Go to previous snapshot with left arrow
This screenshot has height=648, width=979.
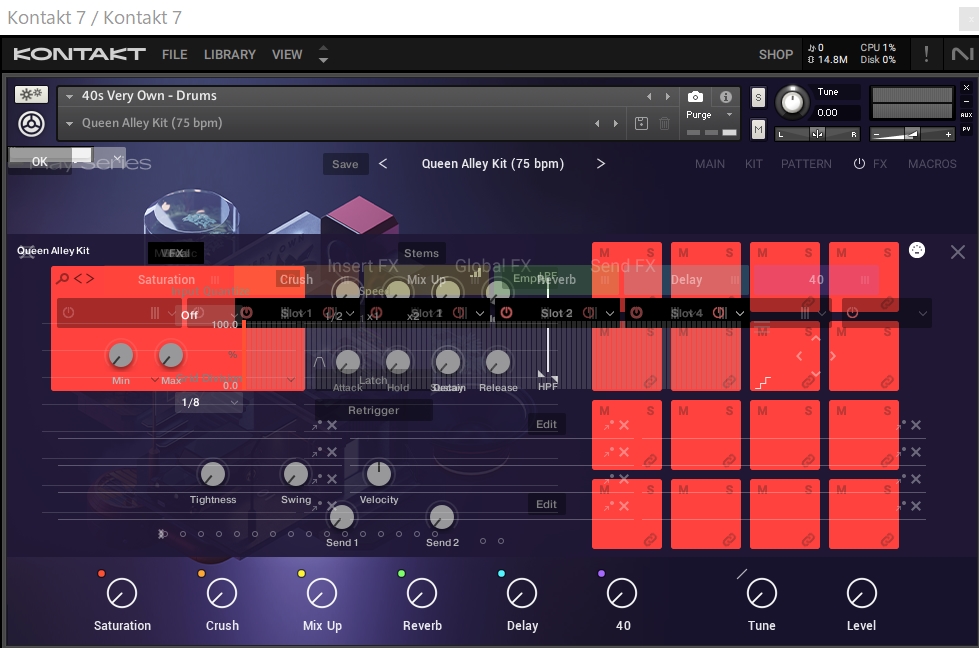[x=598, y=123]
